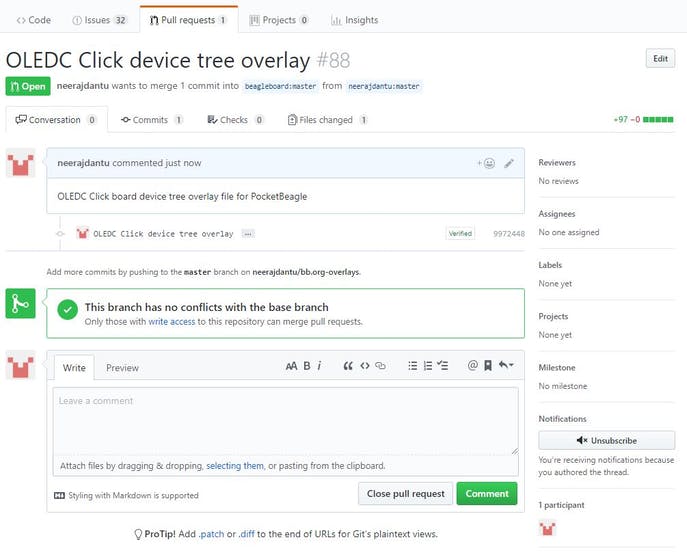687x555 pixels.
Task: Reference an issue with the bookmark icon
Action: coord(488,366)
